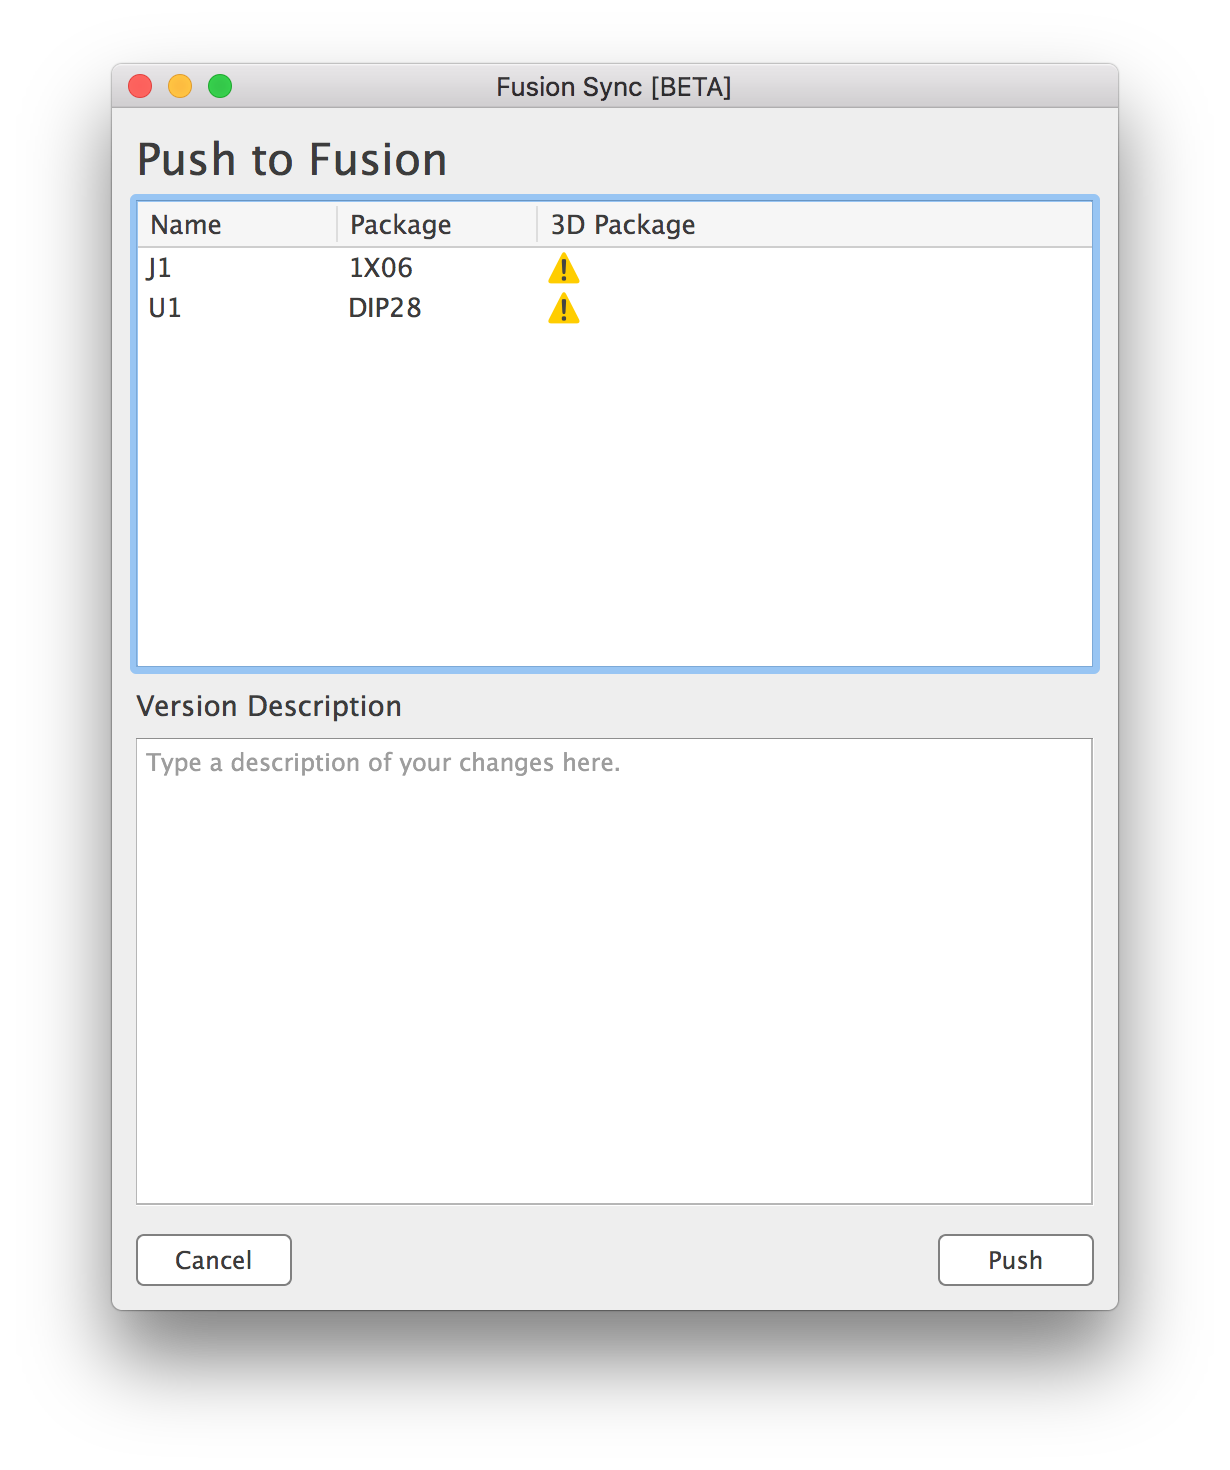Click the green zoom traffic light

click(x=220, y=87)
